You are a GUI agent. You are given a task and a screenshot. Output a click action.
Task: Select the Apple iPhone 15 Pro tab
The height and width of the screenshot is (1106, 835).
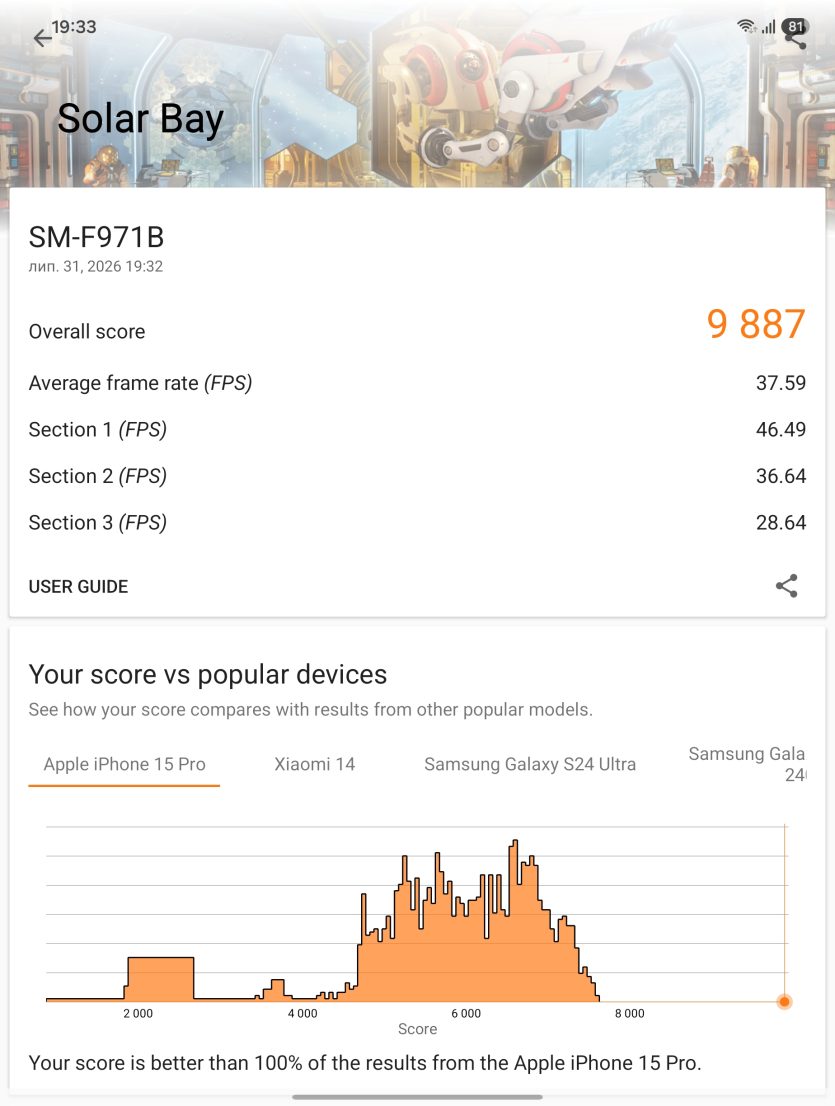(x=124, y=765)
